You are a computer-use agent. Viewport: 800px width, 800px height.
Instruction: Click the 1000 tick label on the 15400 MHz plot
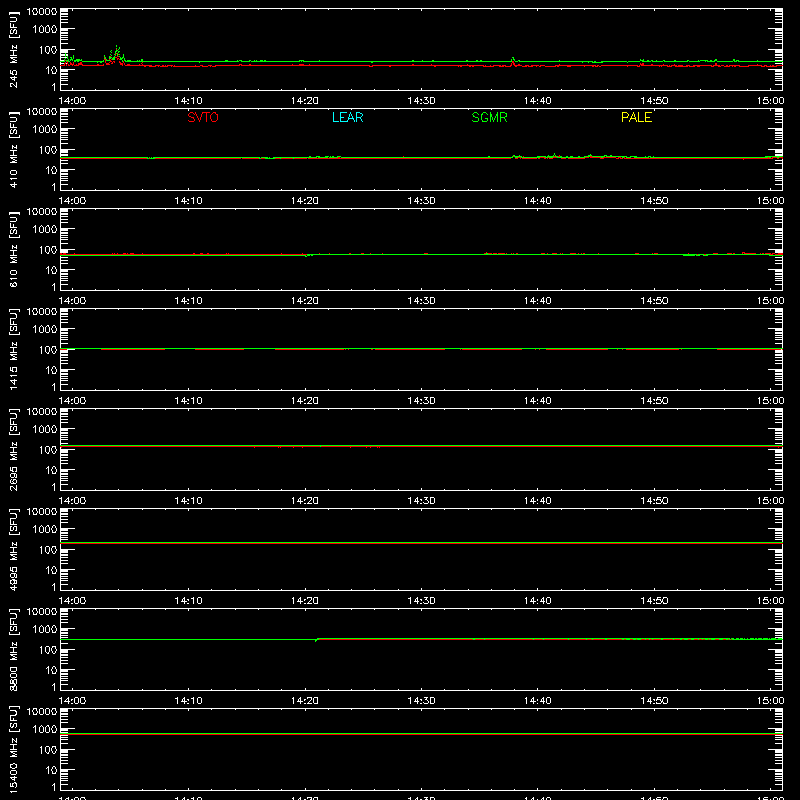coord(45,730)
